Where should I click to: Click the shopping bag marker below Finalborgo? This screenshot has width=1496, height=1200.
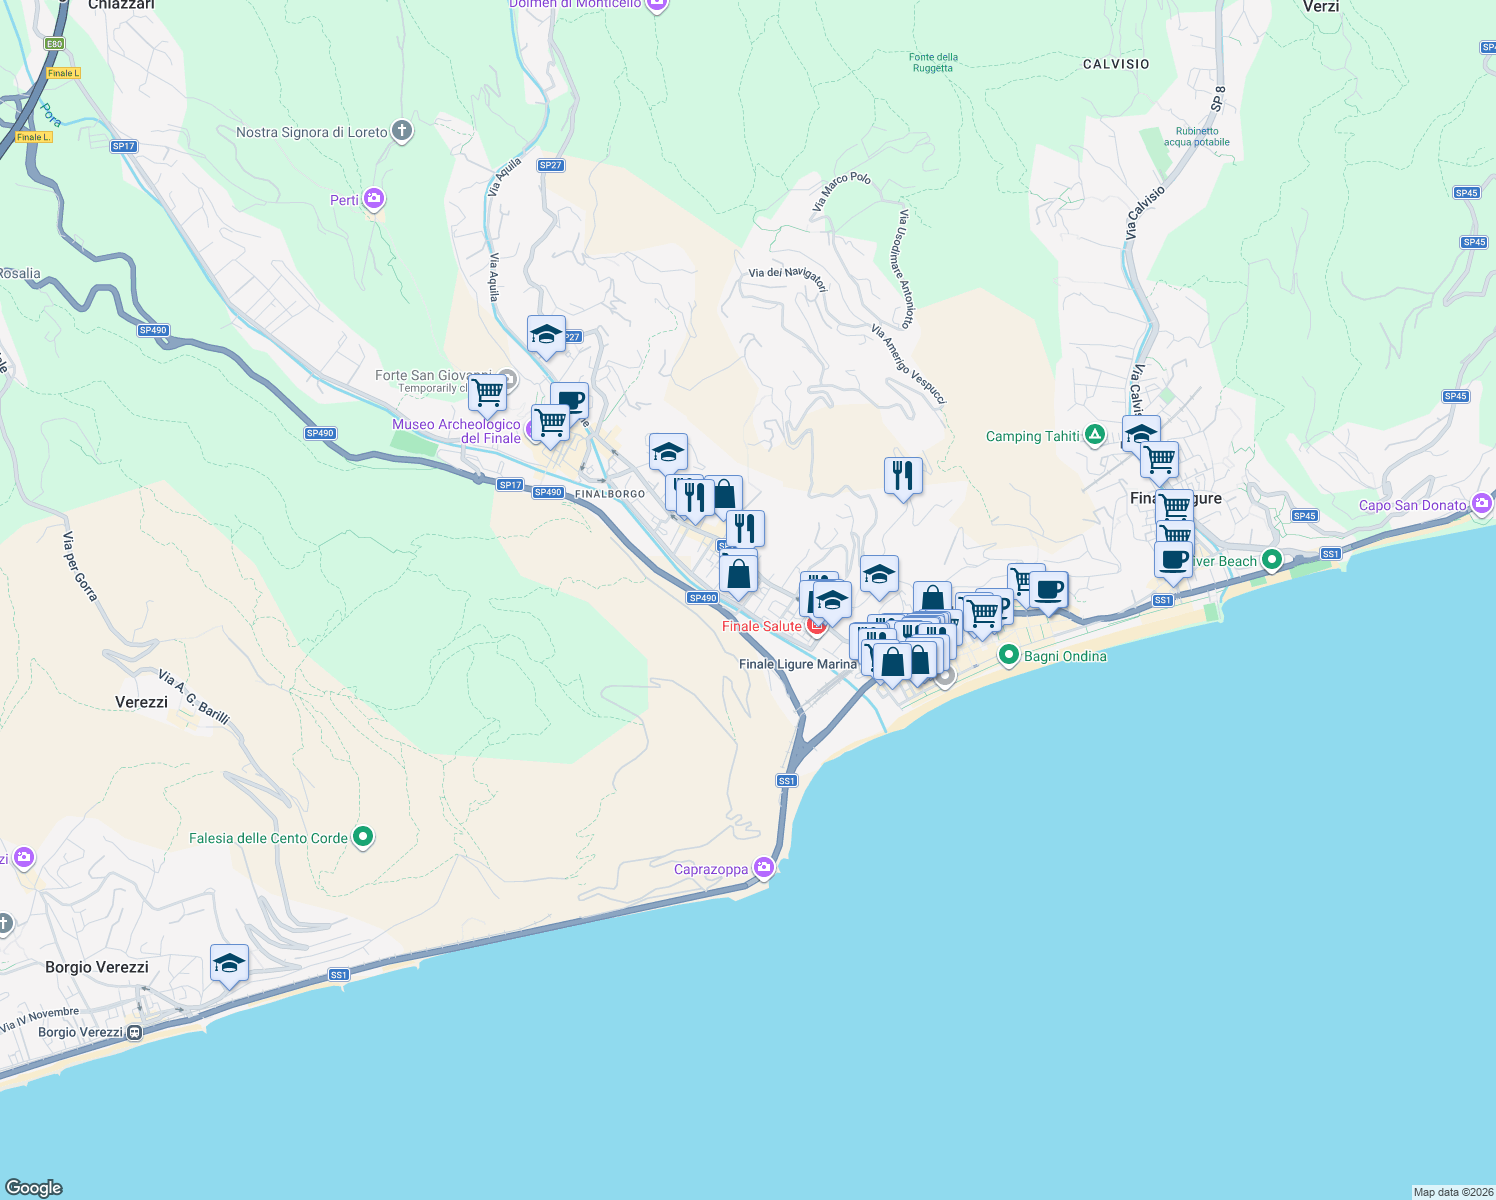[x=740, y=571]
